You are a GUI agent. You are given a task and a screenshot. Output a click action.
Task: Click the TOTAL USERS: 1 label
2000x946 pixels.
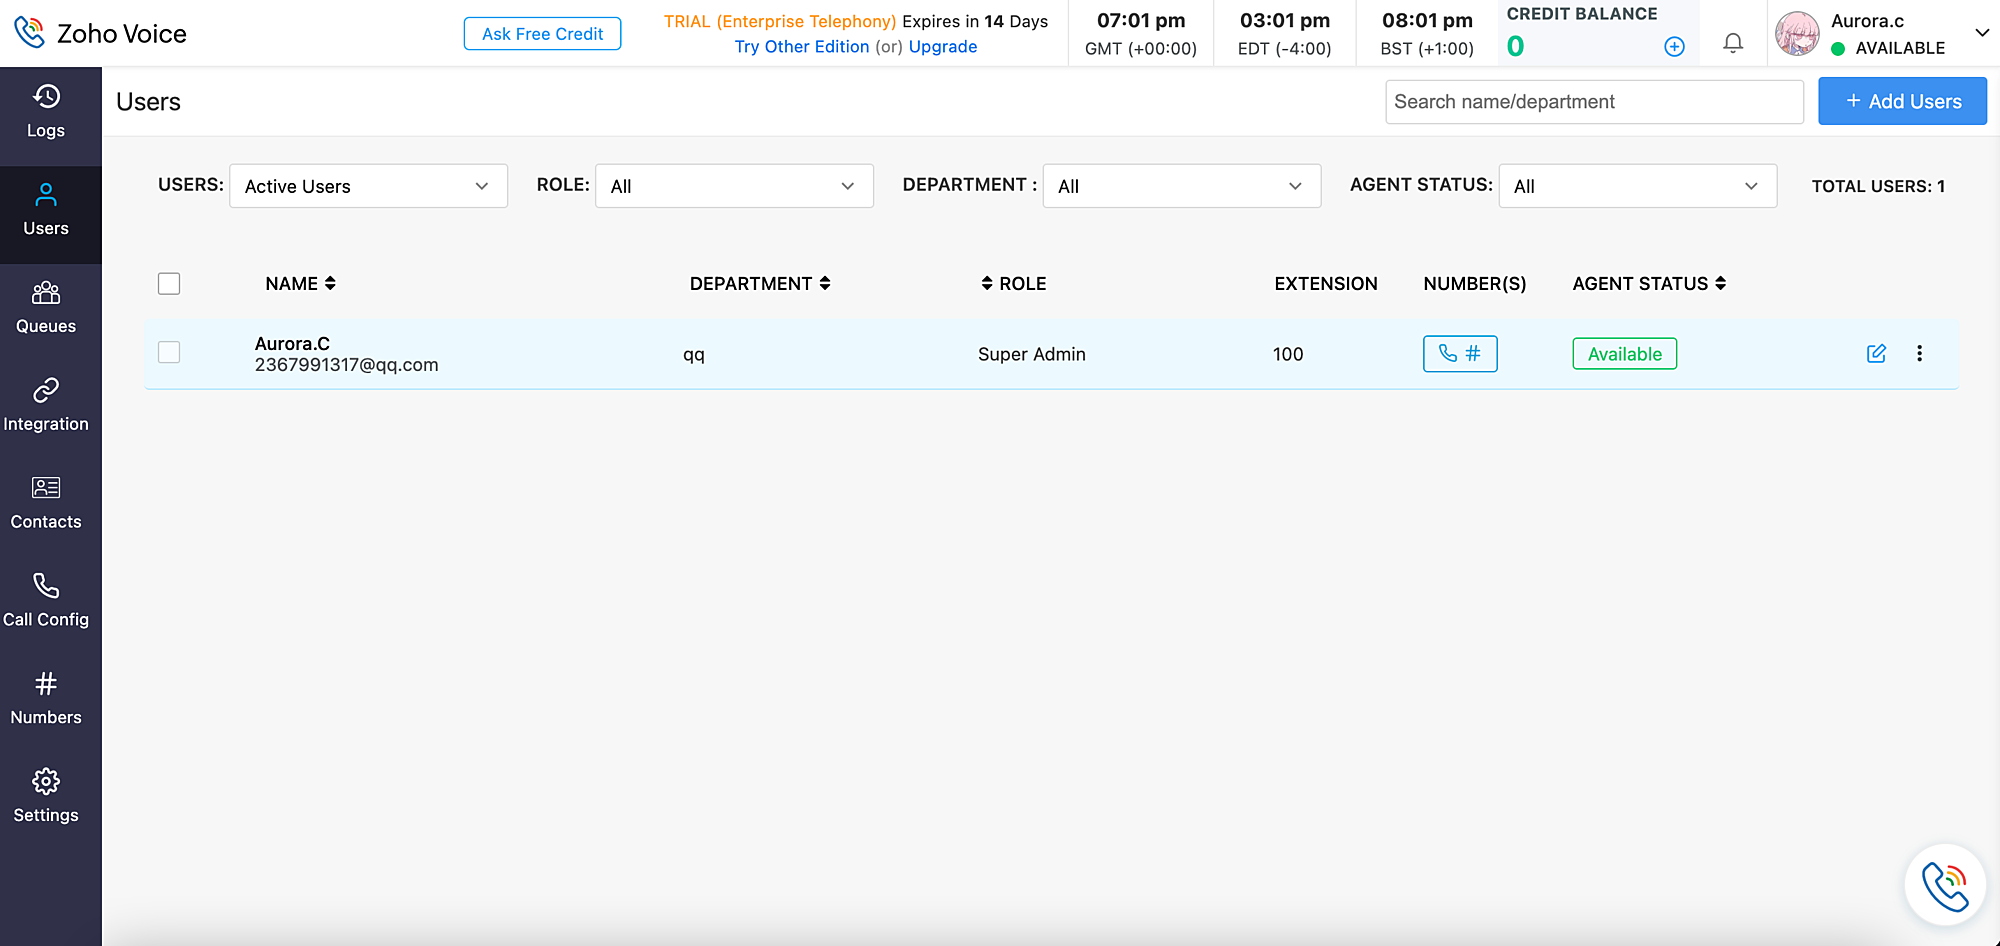click(x=1878, y=186)
